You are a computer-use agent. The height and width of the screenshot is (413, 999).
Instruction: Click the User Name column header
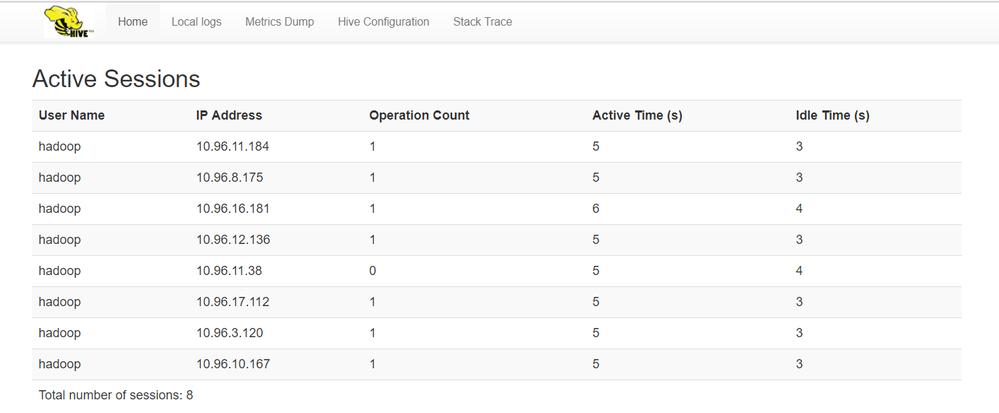(x=72, y=116)
